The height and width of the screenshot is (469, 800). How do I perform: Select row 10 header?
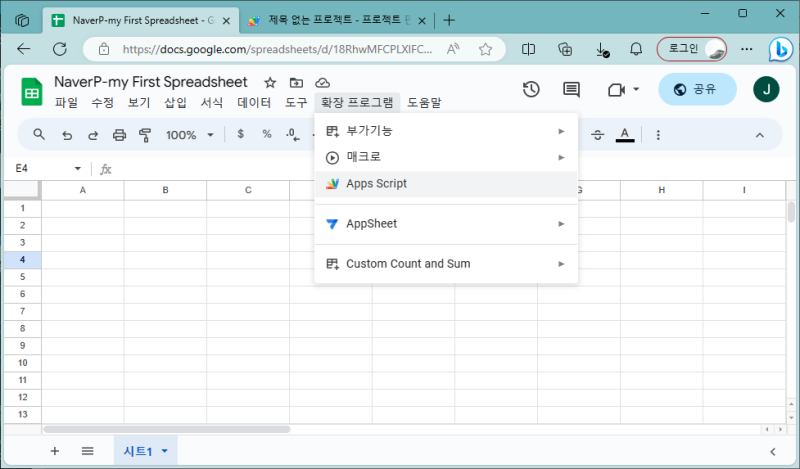pos(22,363)
